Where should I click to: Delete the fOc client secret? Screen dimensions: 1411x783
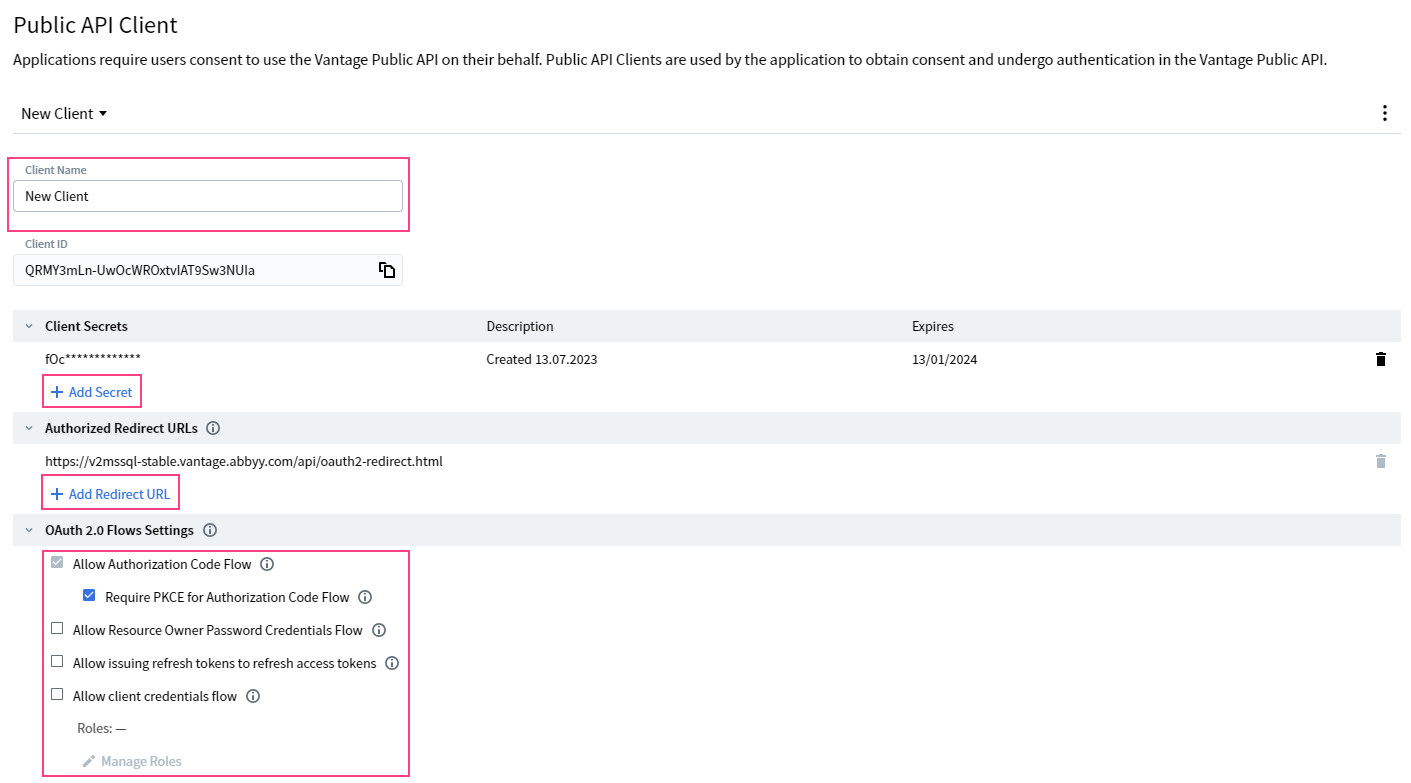point(1381,359)
